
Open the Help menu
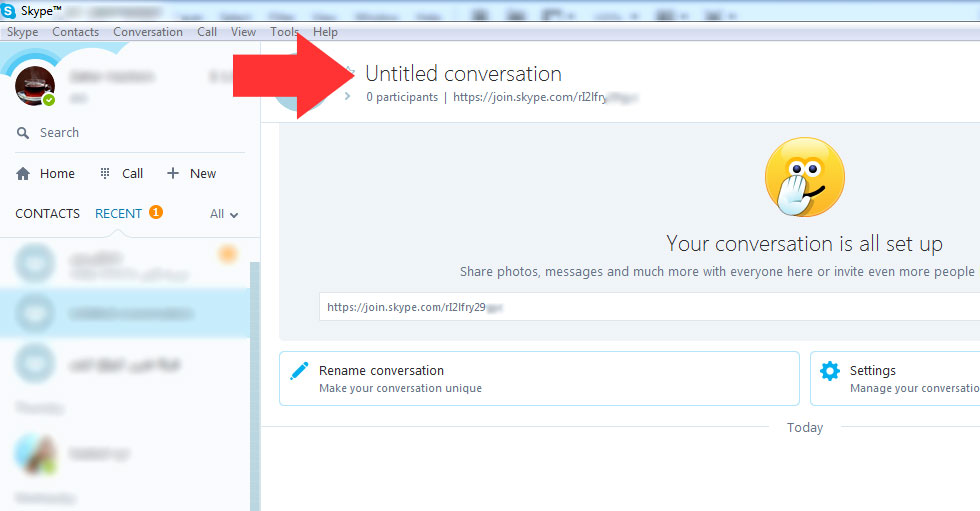click(x=325, y=32)
